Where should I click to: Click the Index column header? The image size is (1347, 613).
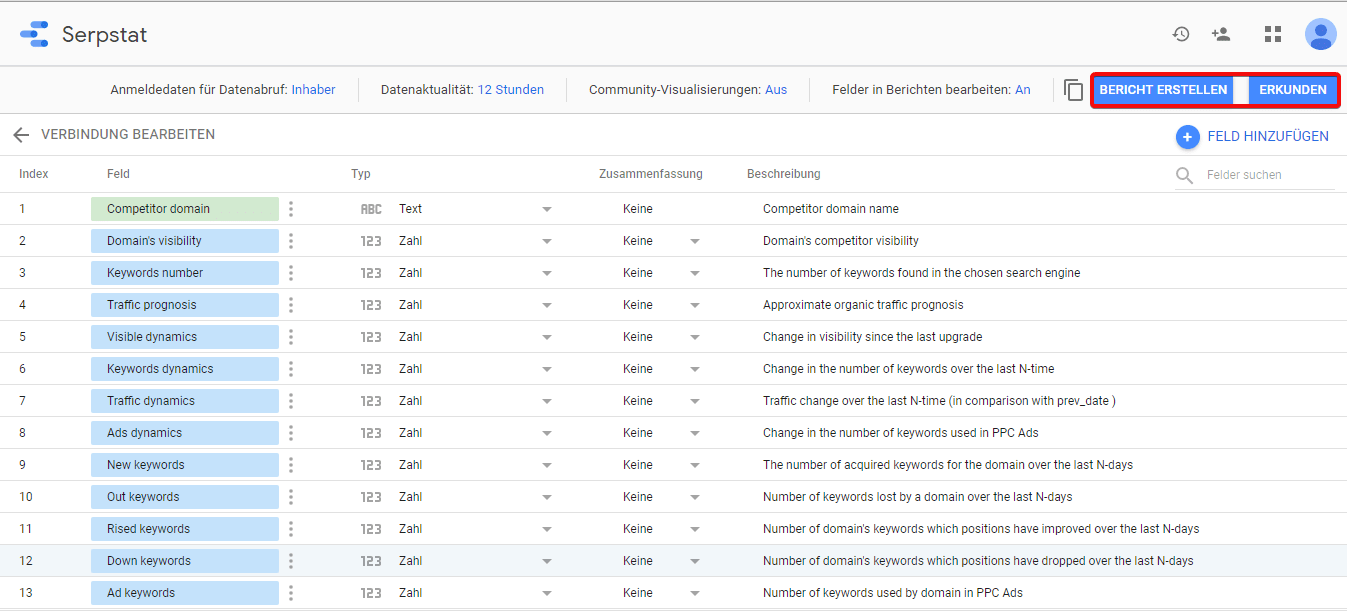(x=34, y=174)
